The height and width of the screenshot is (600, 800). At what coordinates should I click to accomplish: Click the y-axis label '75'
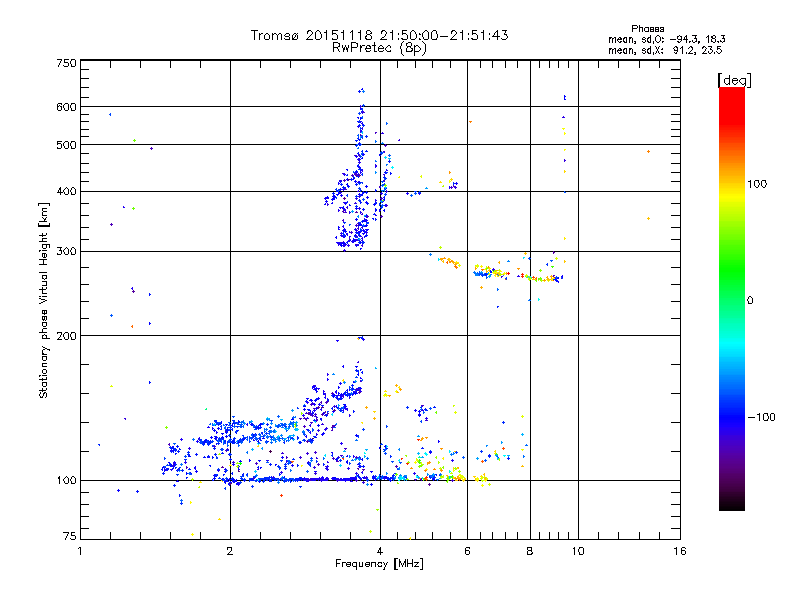[x=70, y=536]
